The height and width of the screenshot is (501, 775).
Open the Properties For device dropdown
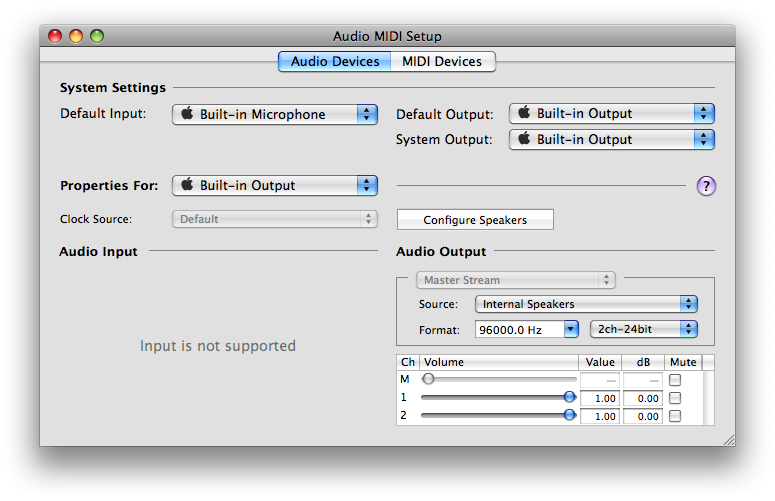click(x=275, y=185)
